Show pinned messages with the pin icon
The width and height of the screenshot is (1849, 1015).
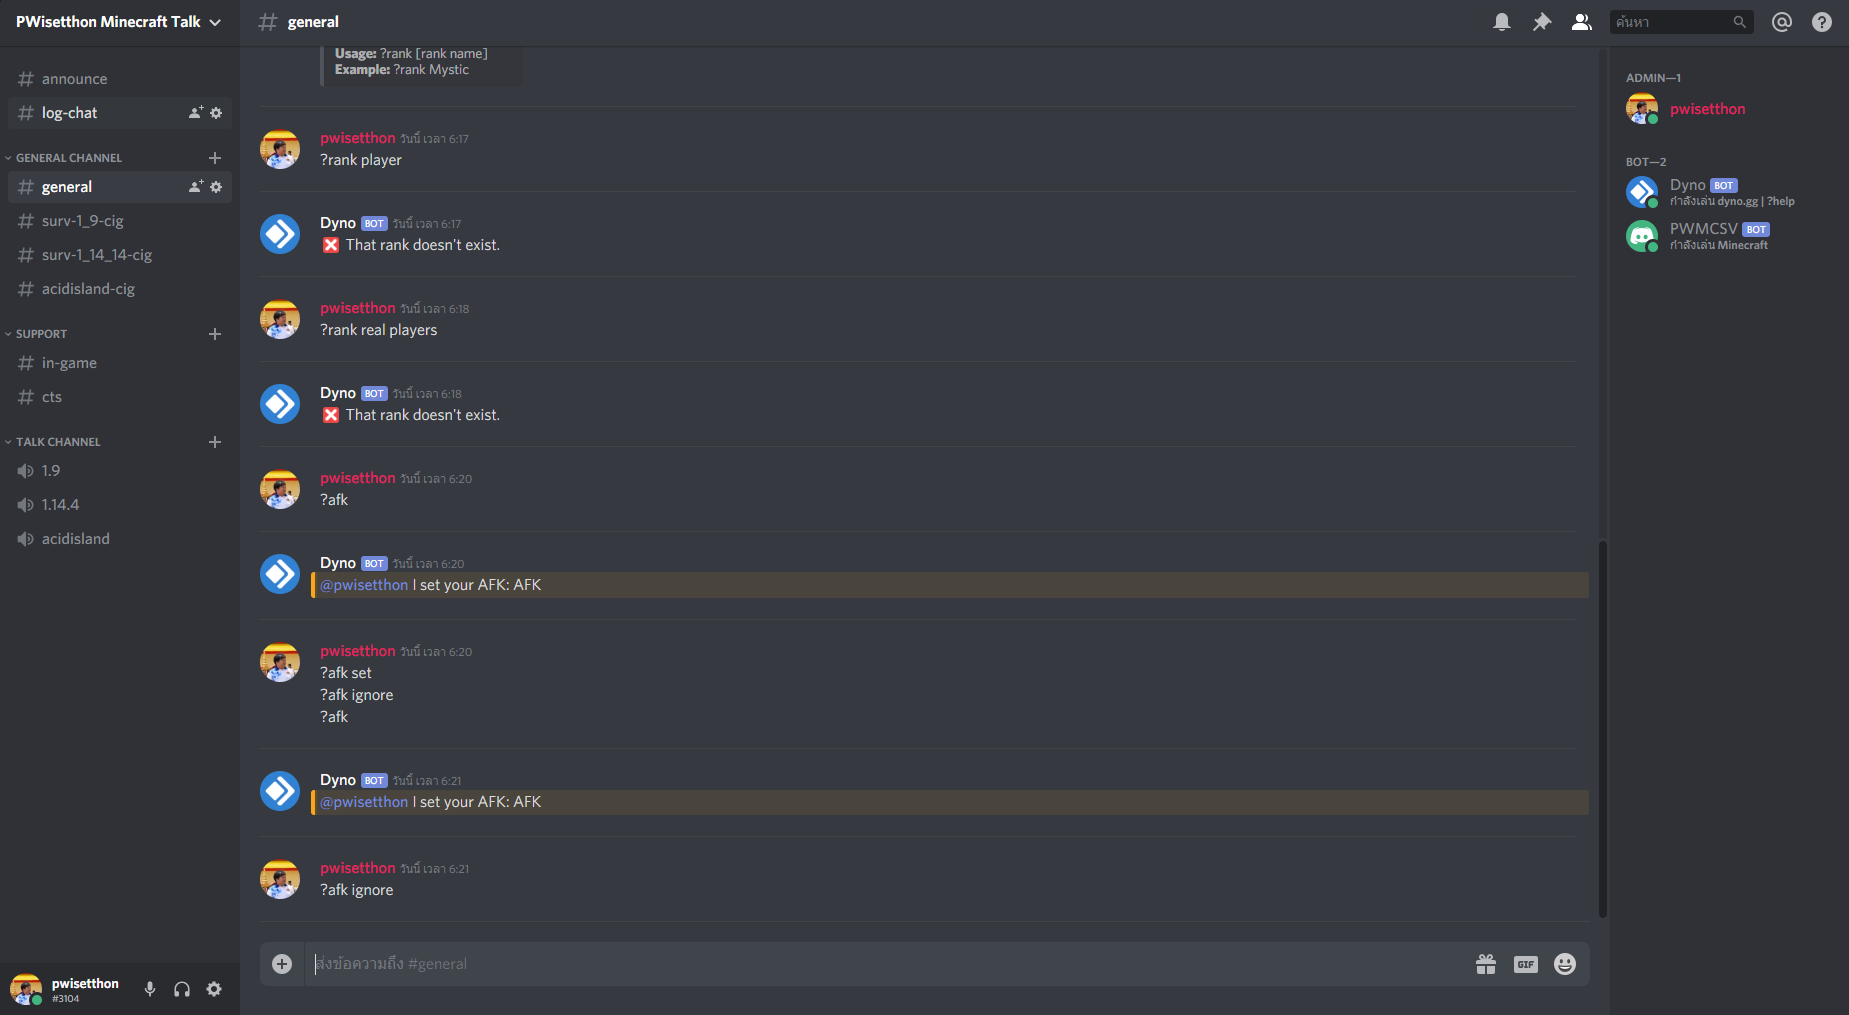(1542, 22)
